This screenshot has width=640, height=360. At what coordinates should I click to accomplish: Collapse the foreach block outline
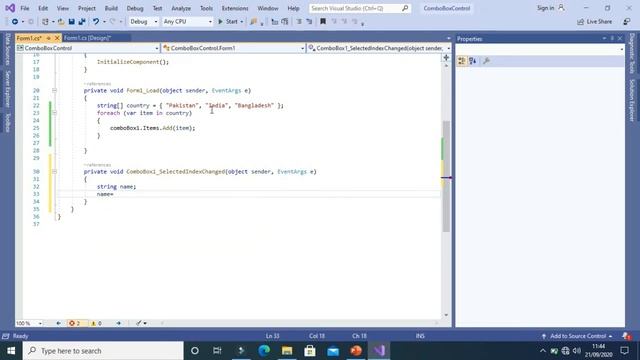pyautogui.click(x=54, y=113)
